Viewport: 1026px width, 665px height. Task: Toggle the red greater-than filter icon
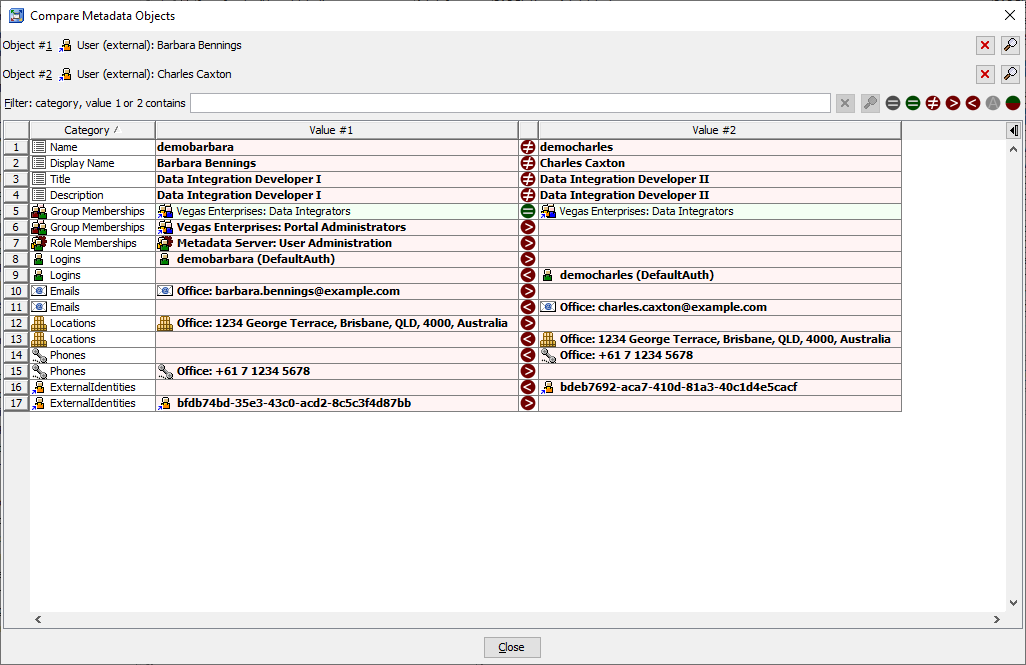click(953, 103)
